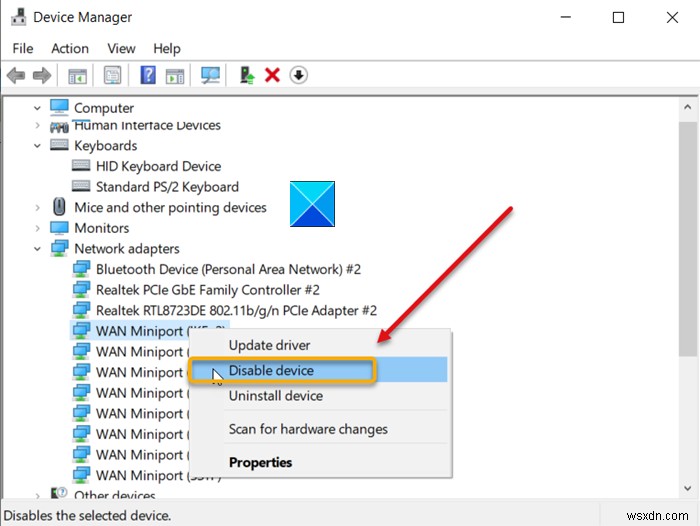700x526 pixels.
Task: Click the Bluetooth Device adapter icon
Action: click(x=81, y=269)
